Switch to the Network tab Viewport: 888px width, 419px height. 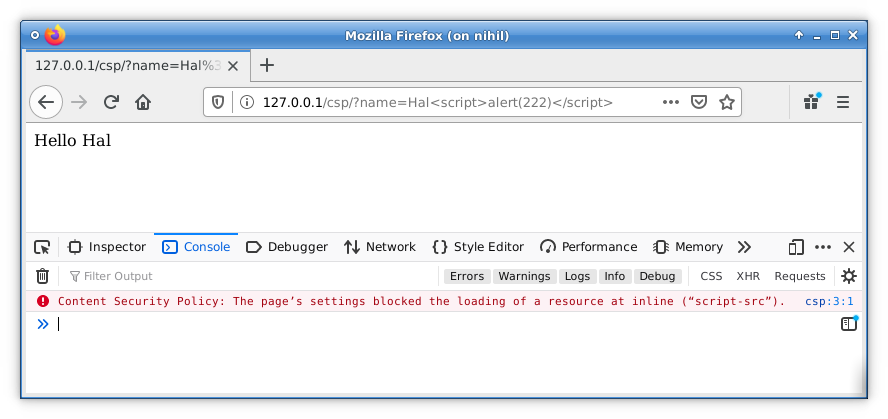379,247
